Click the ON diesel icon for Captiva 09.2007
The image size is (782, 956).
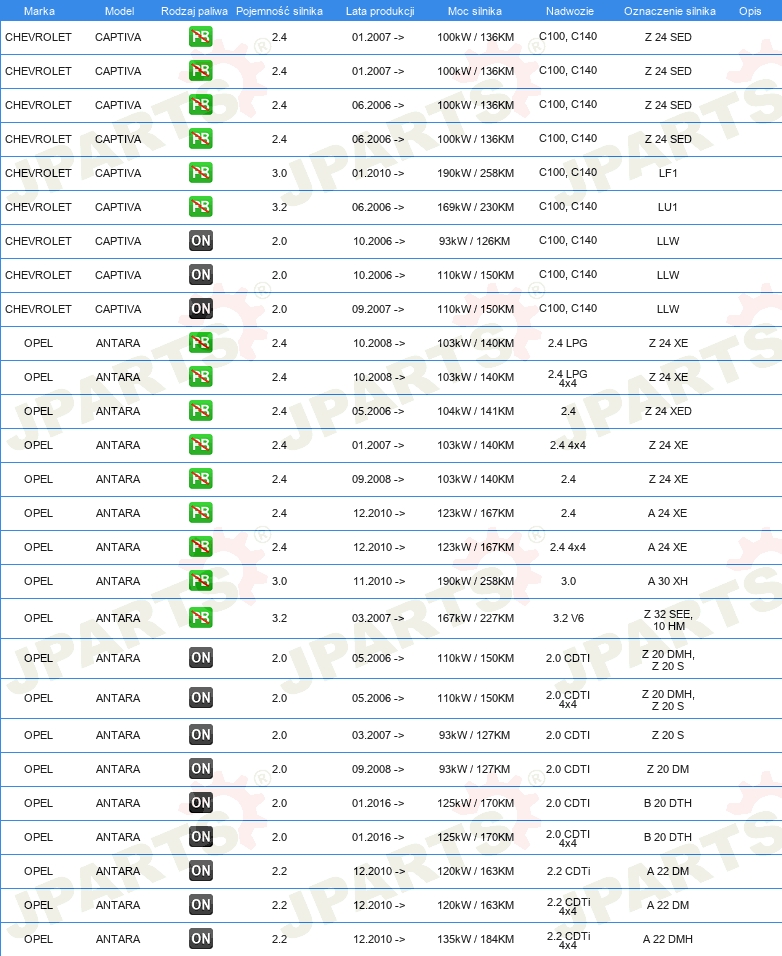(x=201, y=309)
